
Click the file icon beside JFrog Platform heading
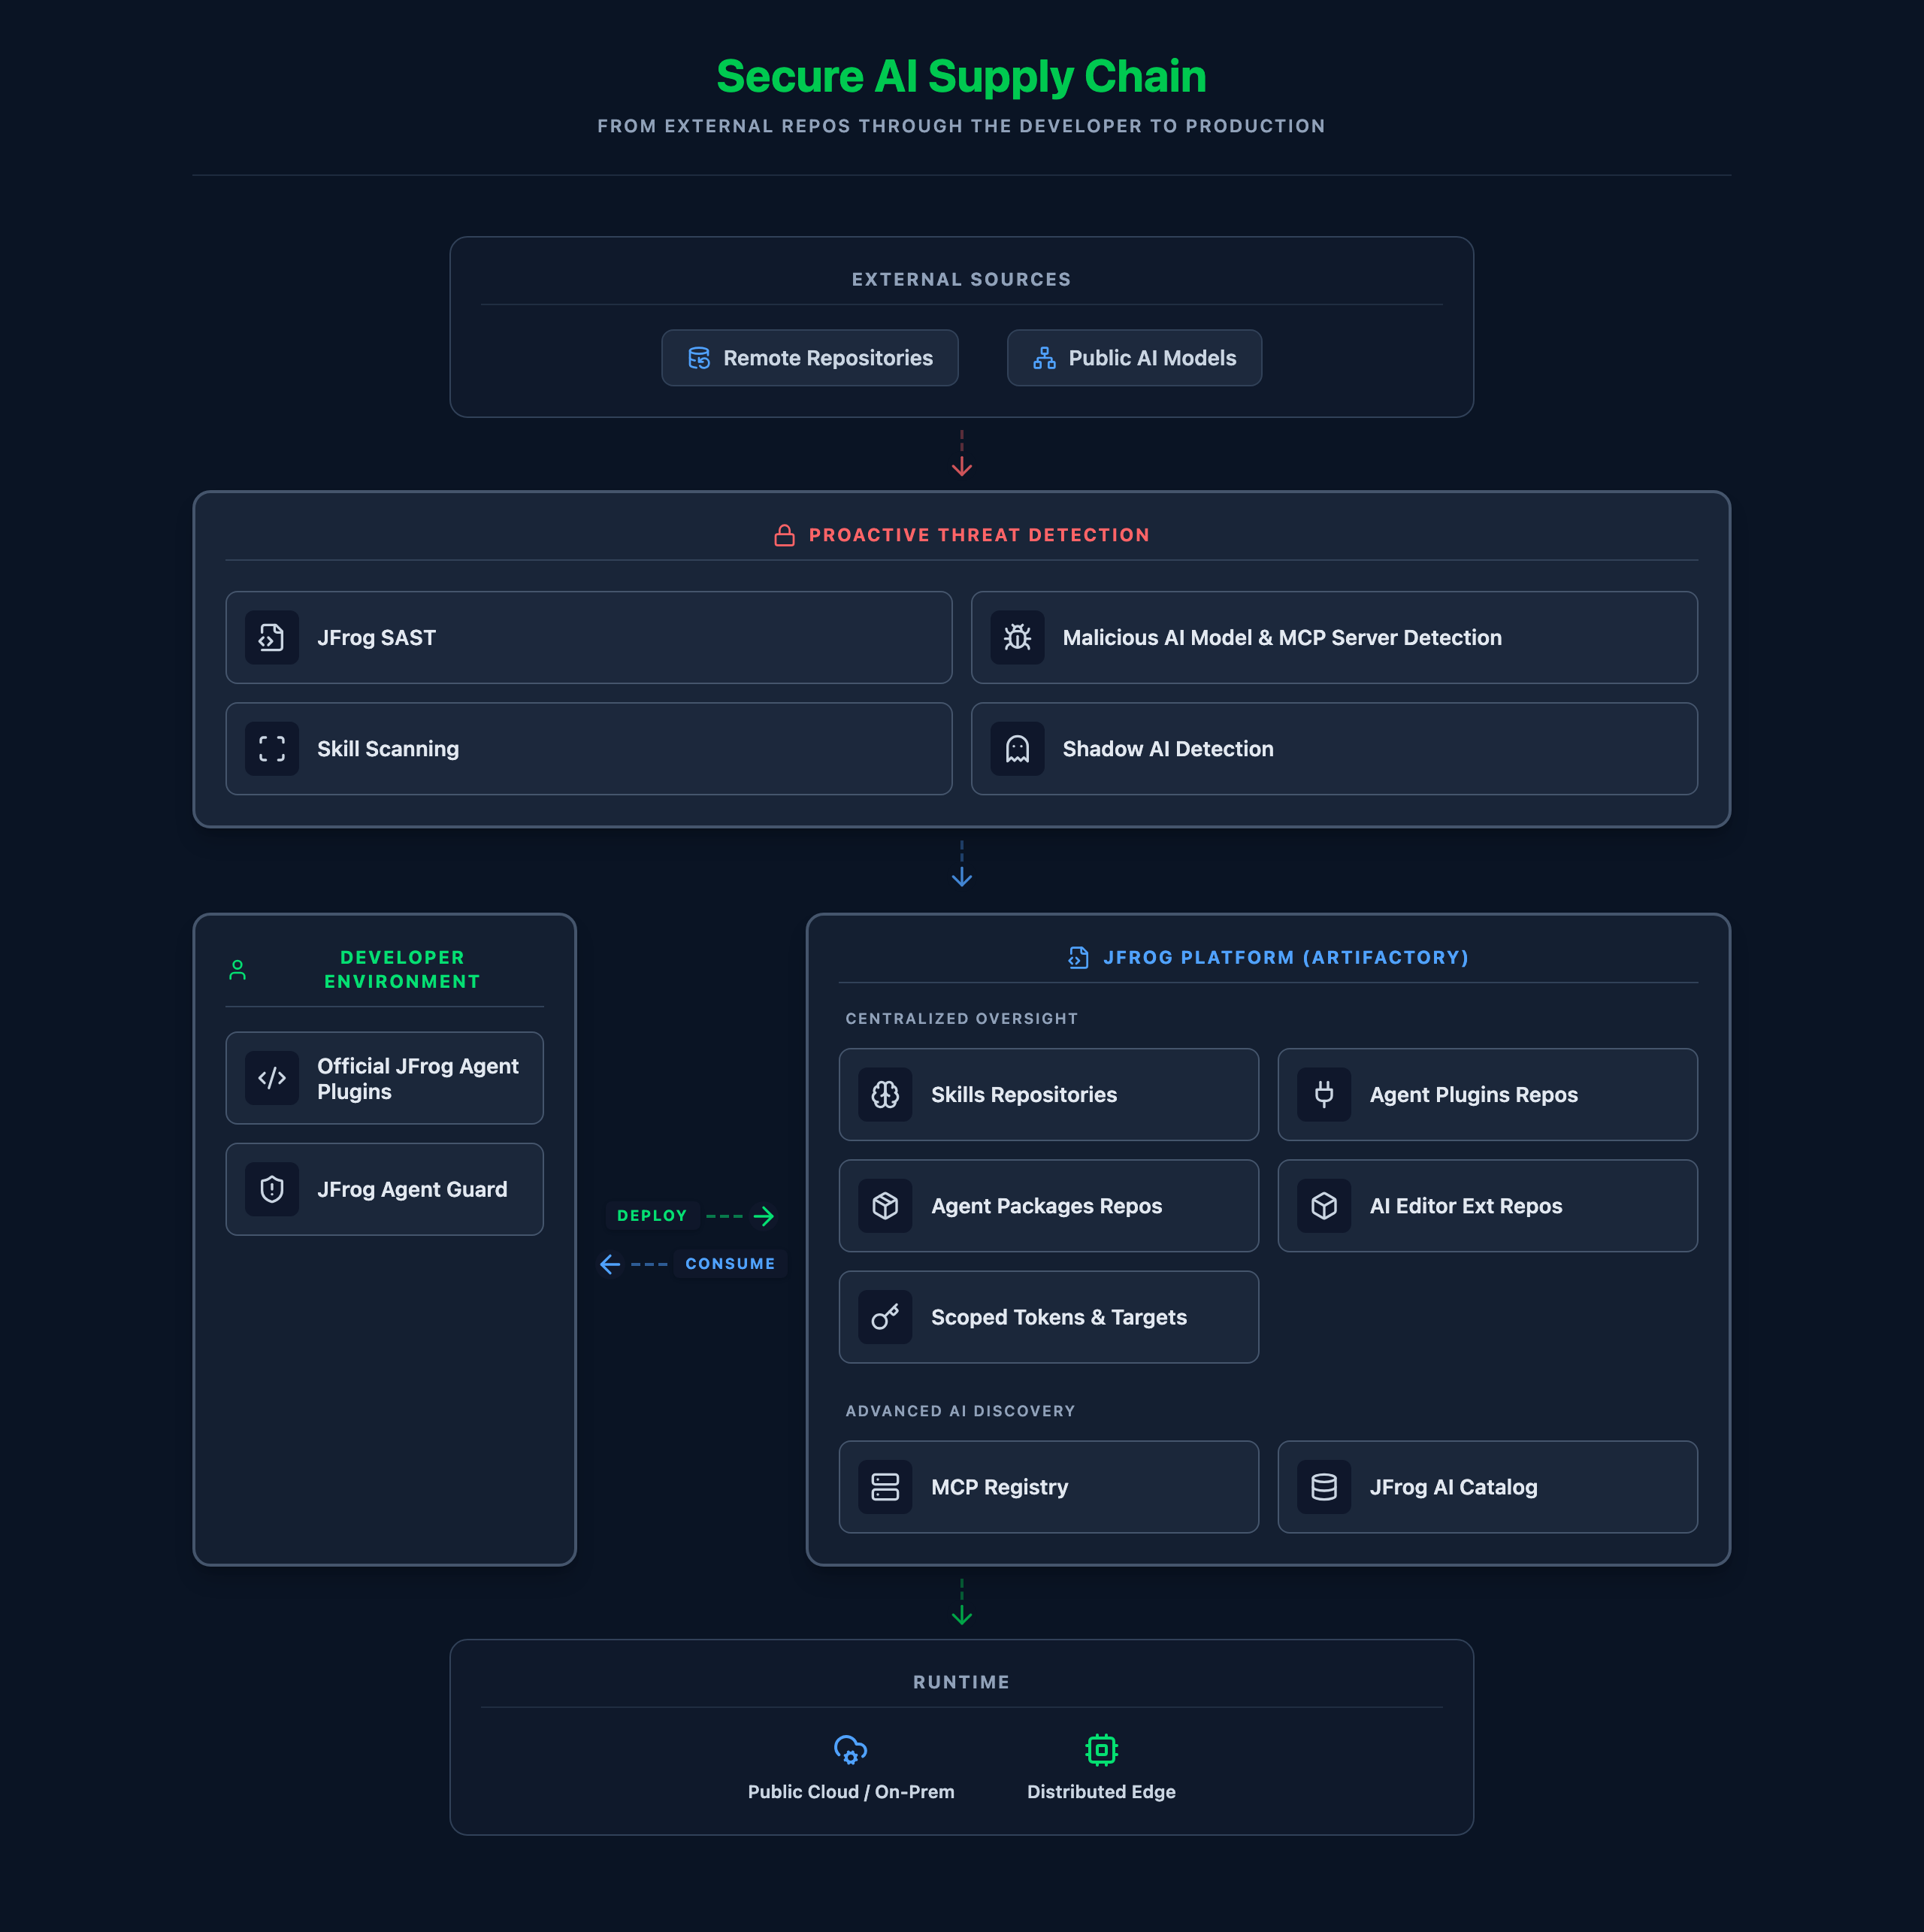click(x=1078, y=958)
